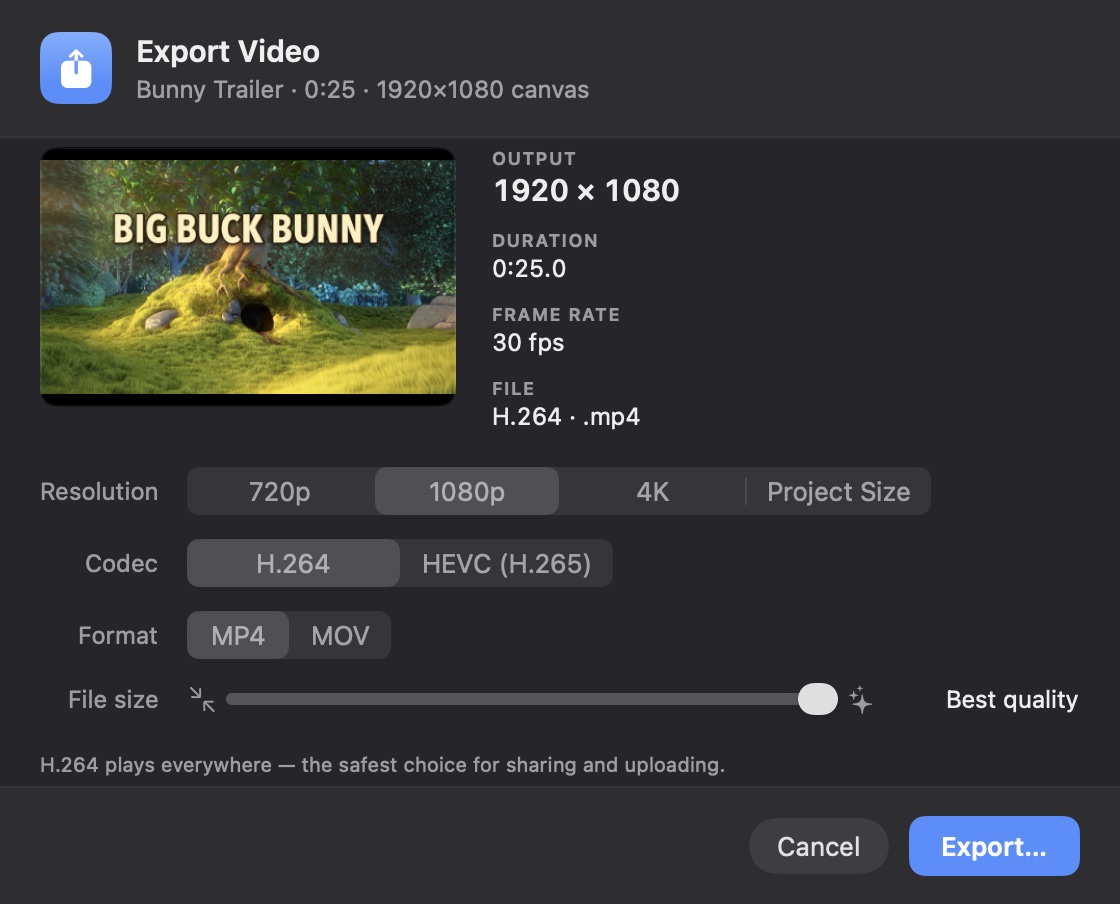Click the OUTPUT heading

[x=534, y=159]
